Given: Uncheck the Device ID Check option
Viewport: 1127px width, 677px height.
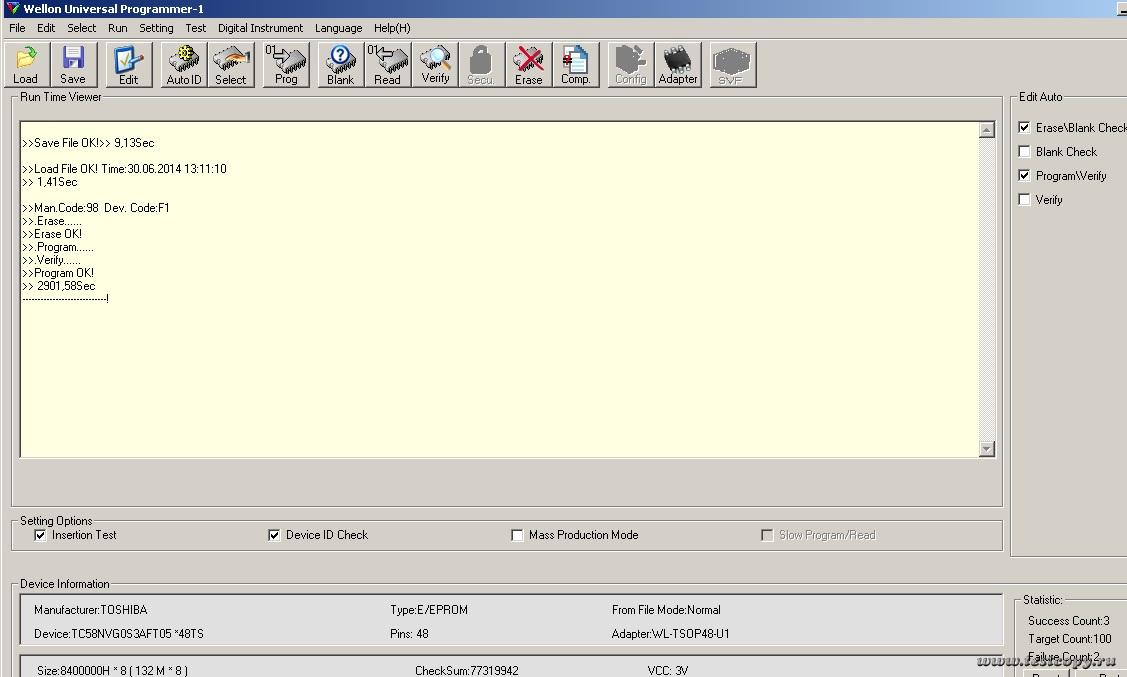Looking at the screenshot, I should coord(274,535).
